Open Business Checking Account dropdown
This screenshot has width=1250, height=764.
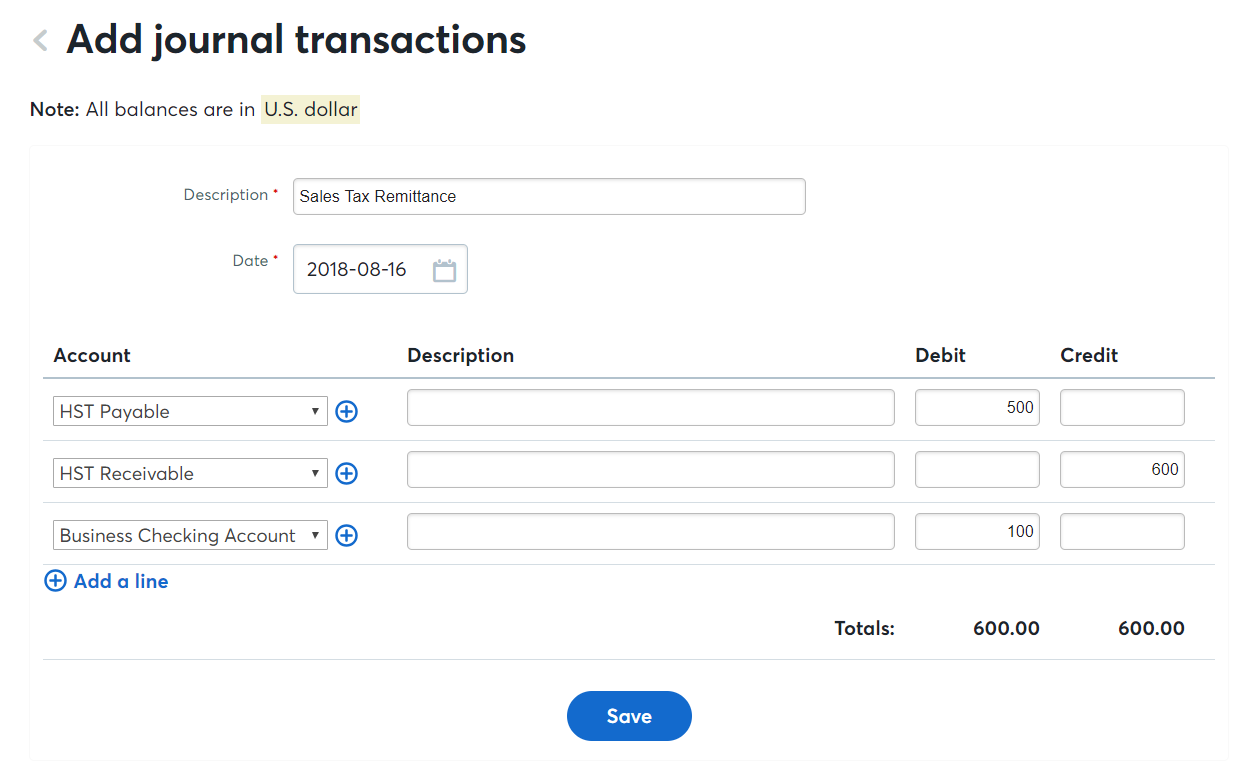(190, 535)
